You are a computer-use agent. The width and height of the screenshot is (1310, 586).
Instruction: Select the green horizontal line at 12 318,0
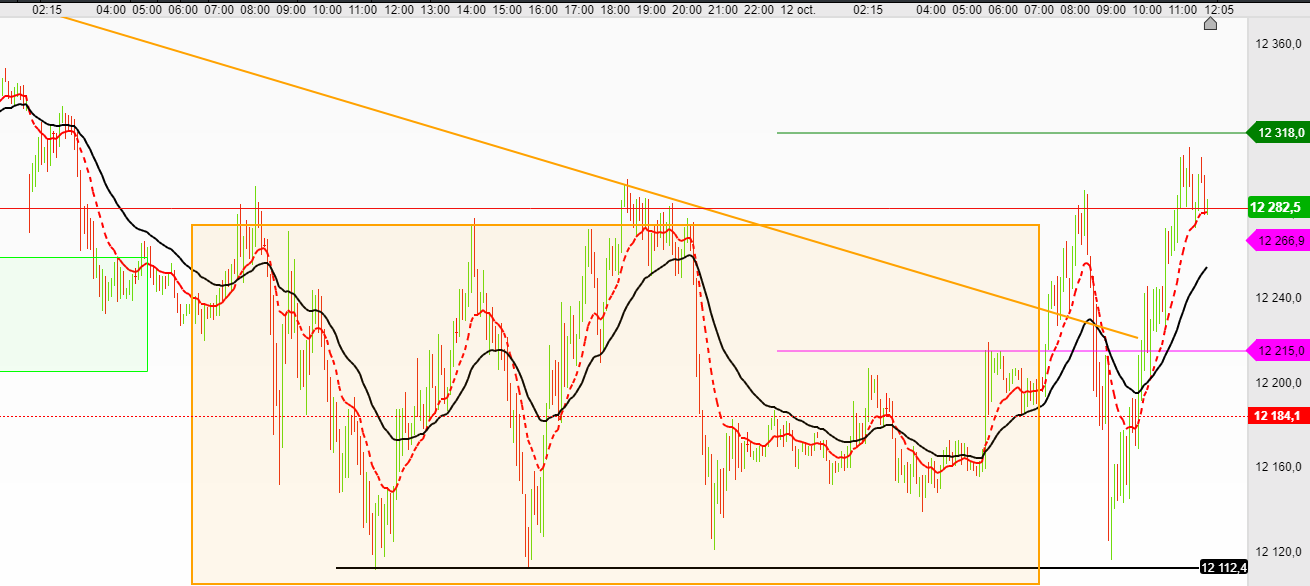[x=1010, y=132]
